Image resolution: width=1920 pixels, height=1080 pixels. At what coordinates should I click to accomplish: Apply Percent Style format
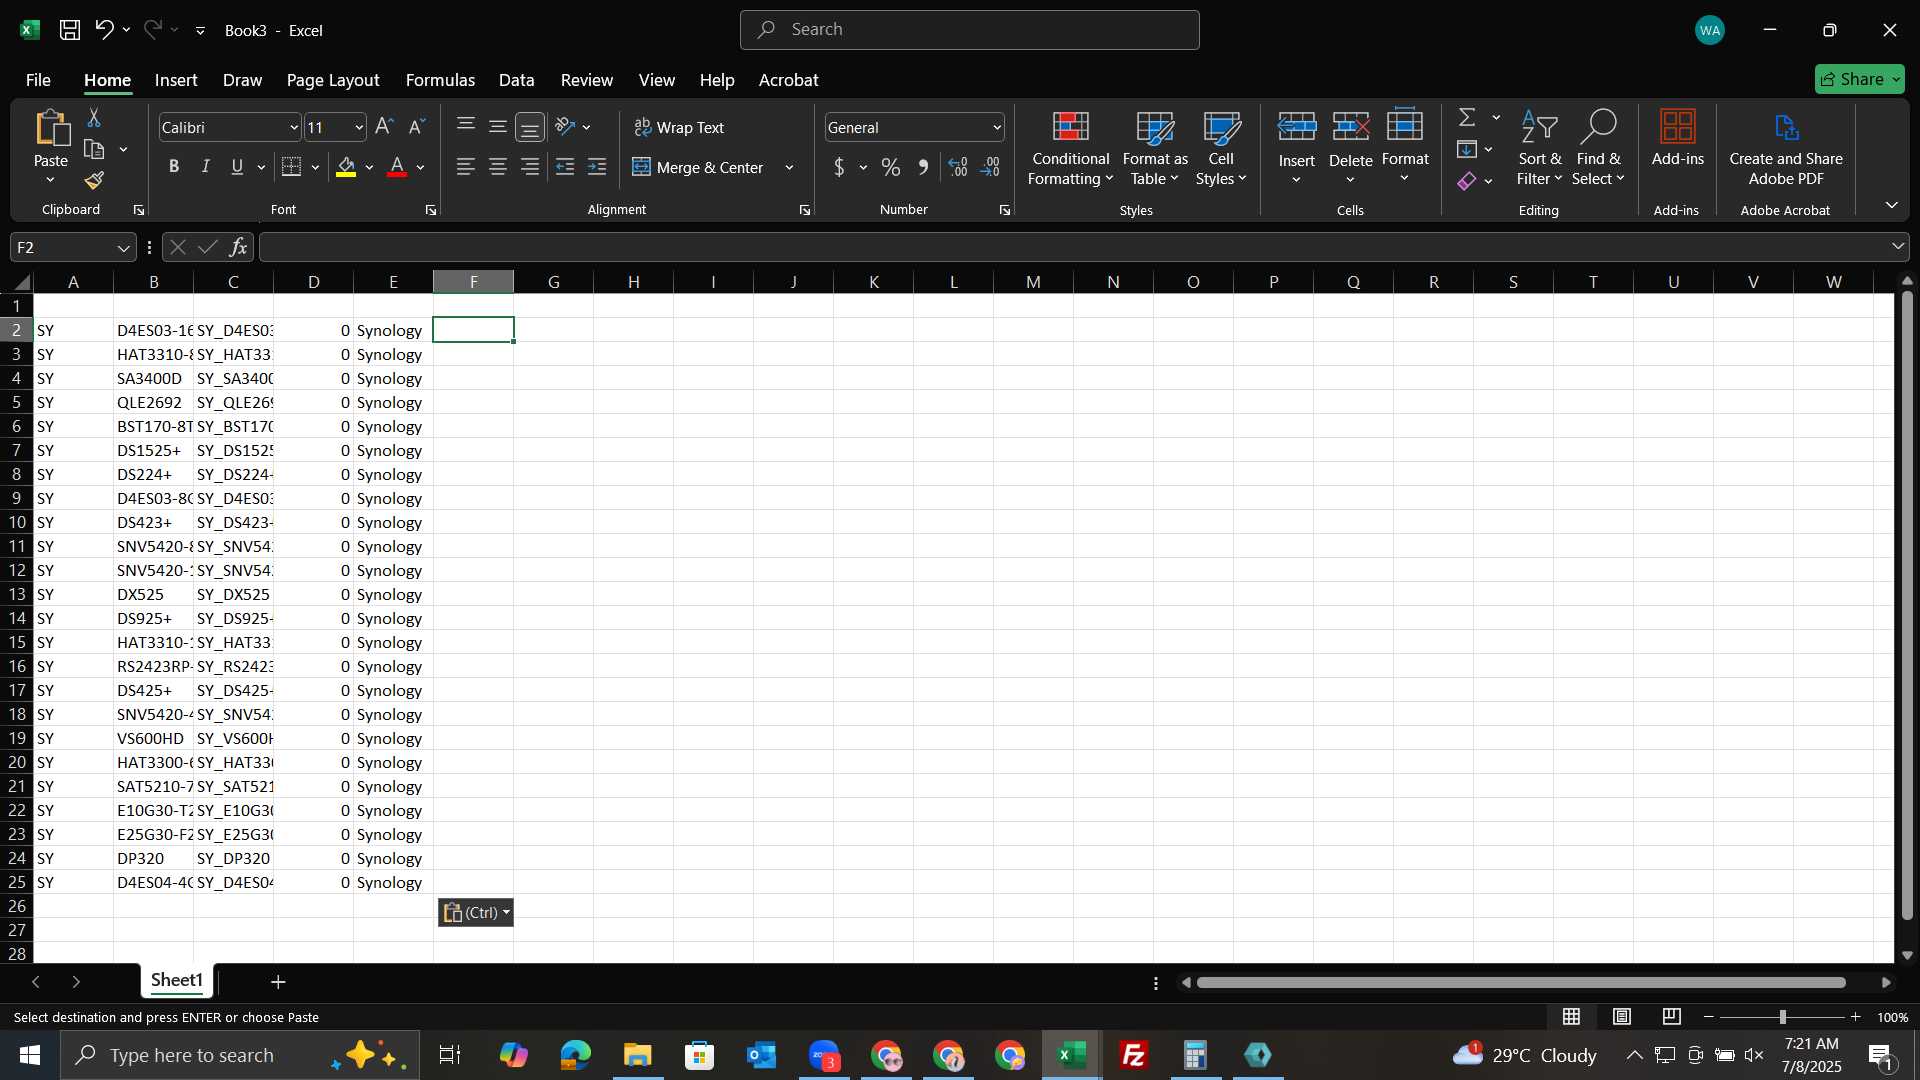pos(891,167)
